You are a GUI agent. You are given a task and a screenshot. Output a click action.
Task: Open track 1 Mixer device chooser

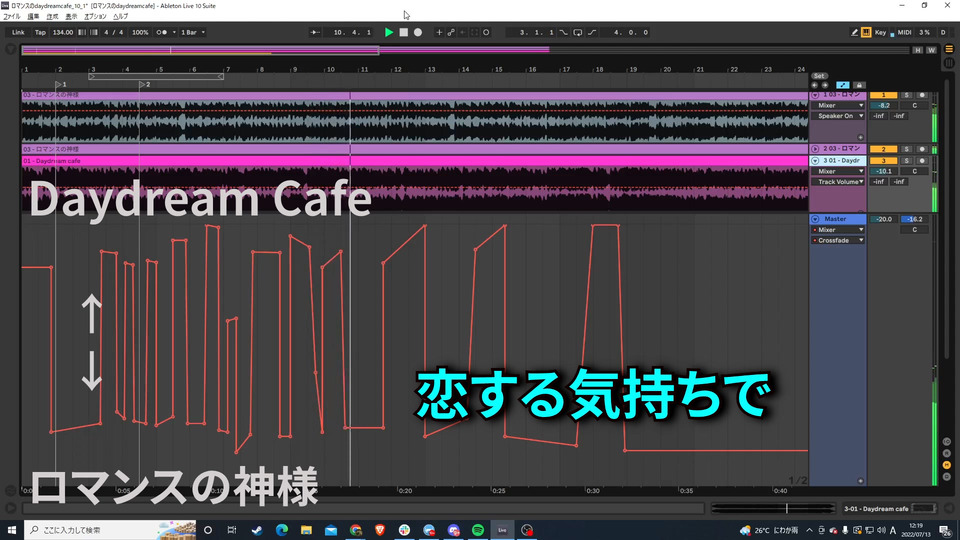click(838, 105)
